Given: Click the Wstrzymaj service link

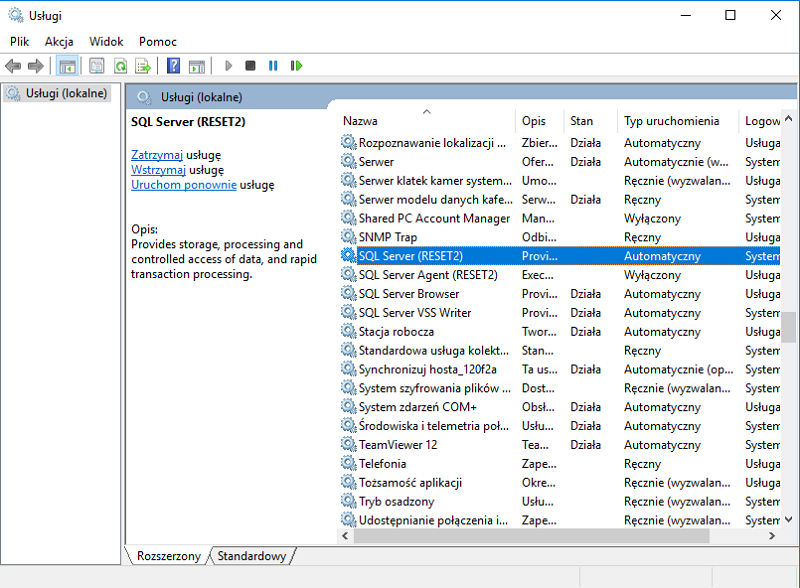Looking at the screenshot, I should click(x=158, y=169).
